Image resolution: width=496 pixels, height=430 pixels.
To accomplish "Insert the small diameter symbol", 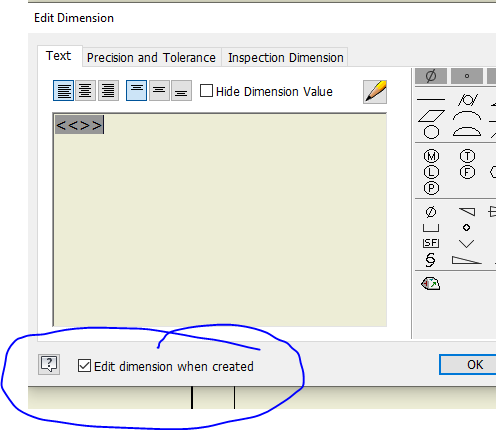I will 431,212.
